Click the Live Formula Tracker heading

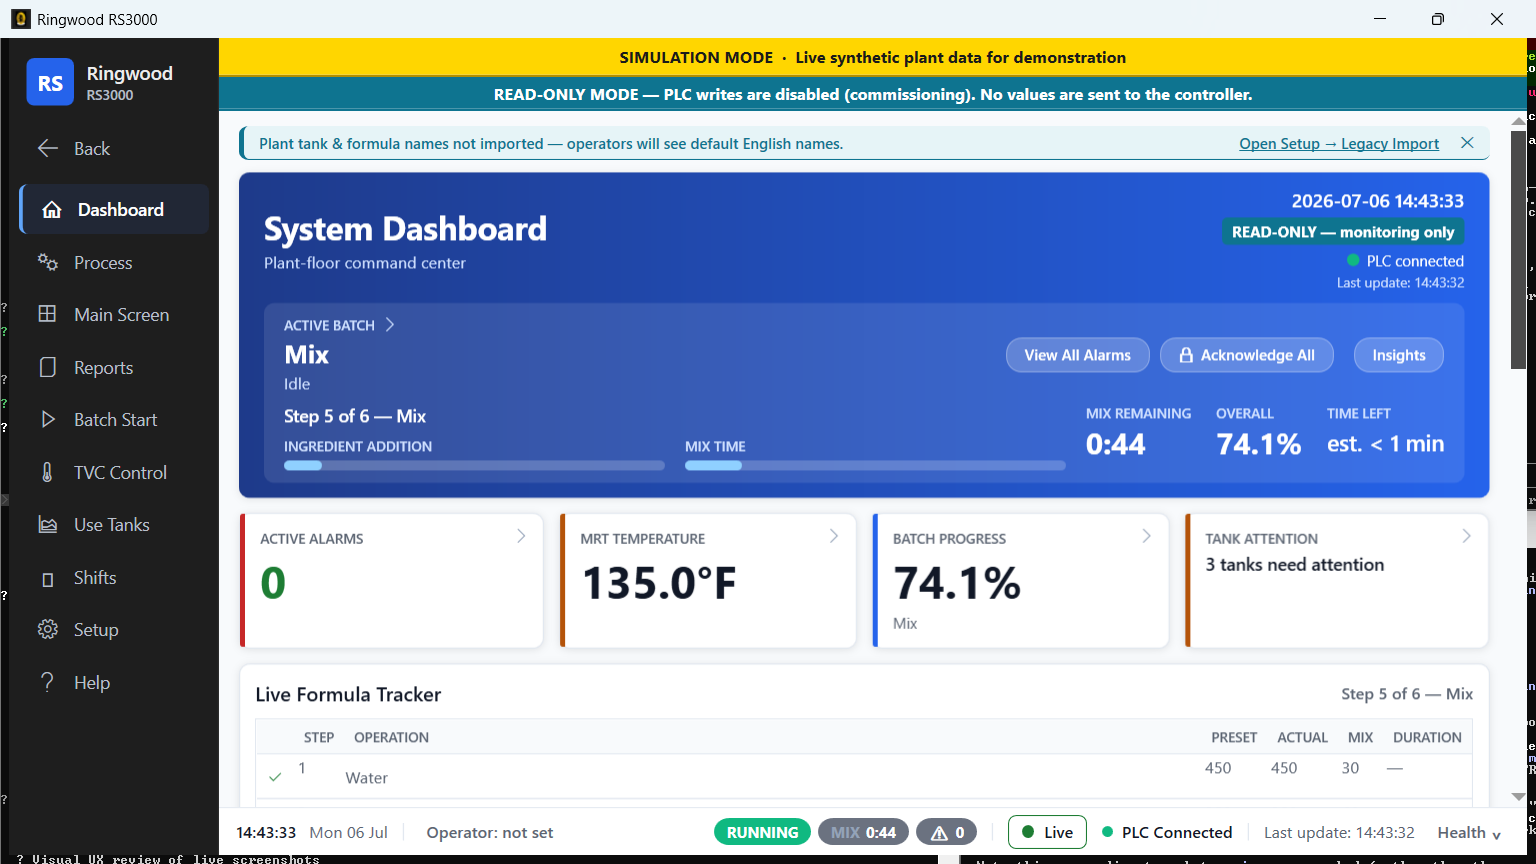point(348,695)
